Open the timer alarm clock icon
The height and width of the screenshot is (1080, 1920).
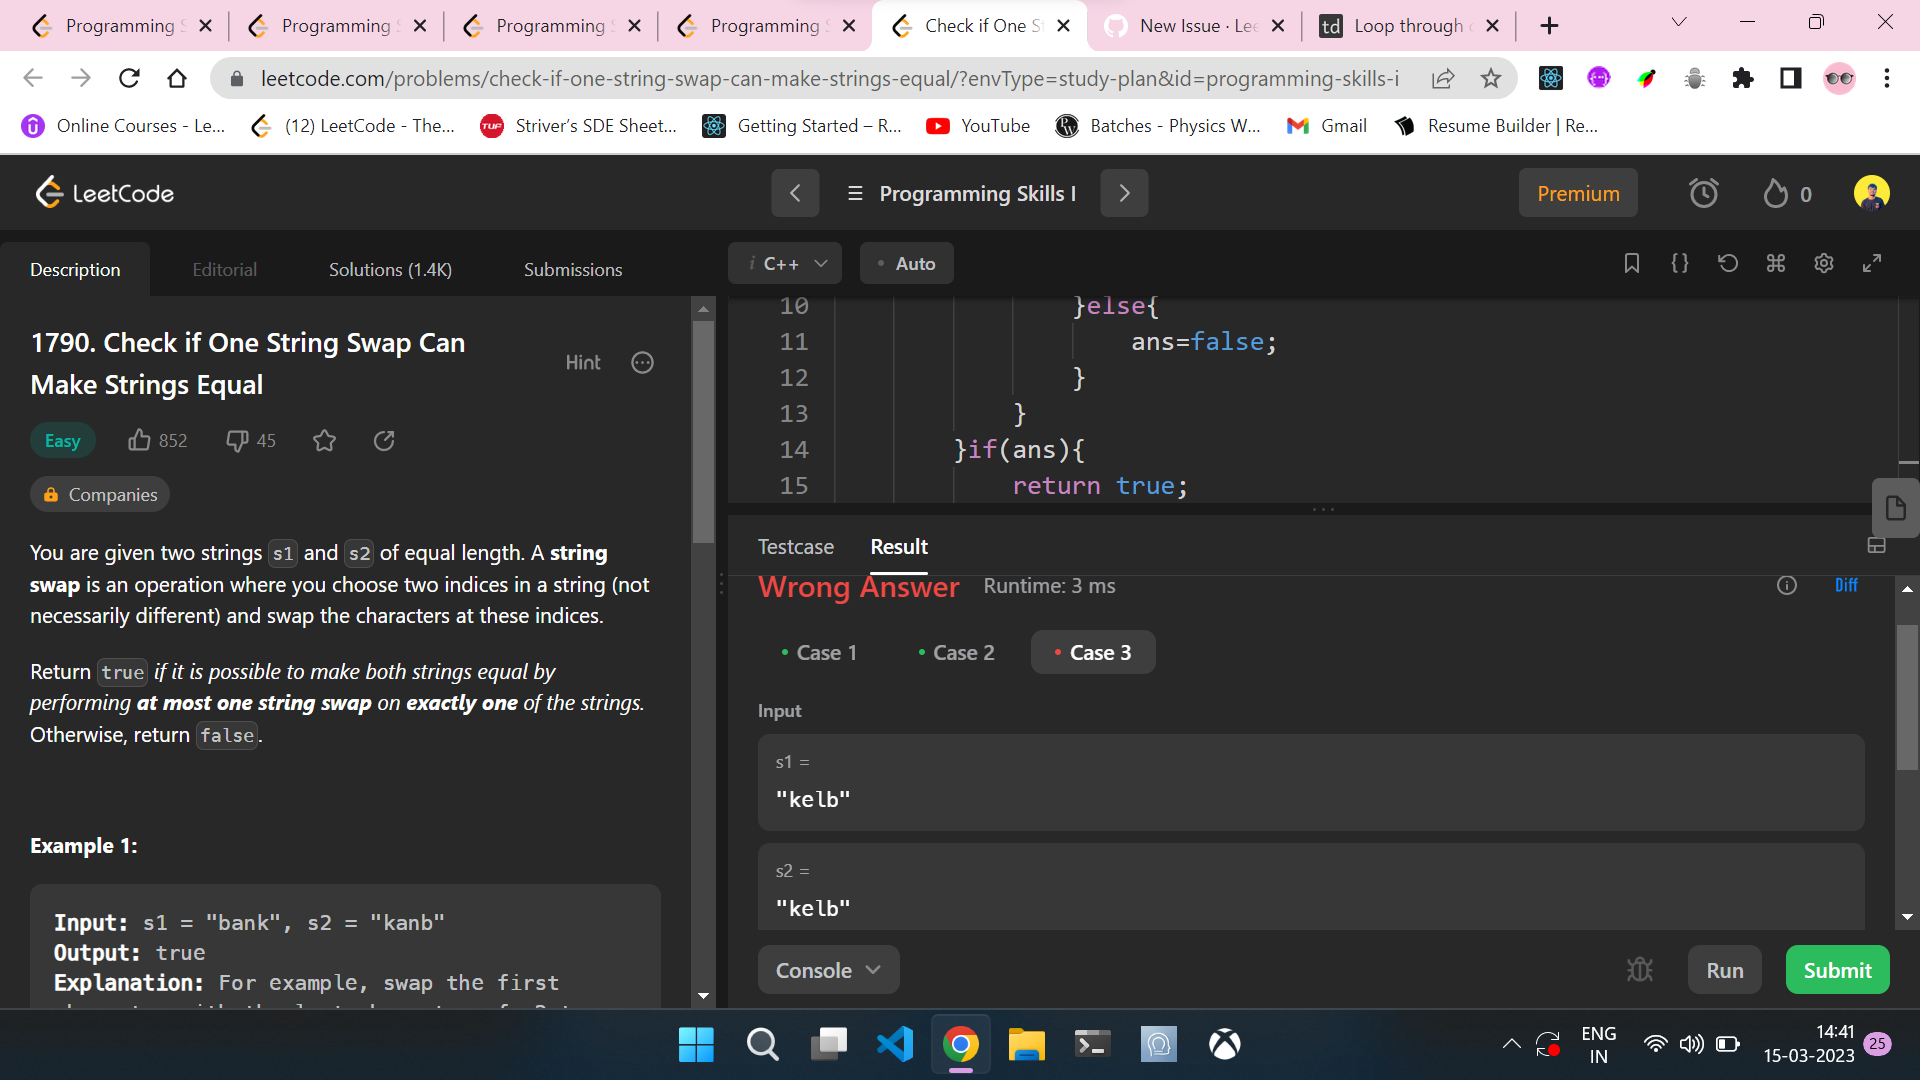pos(1703,193)
